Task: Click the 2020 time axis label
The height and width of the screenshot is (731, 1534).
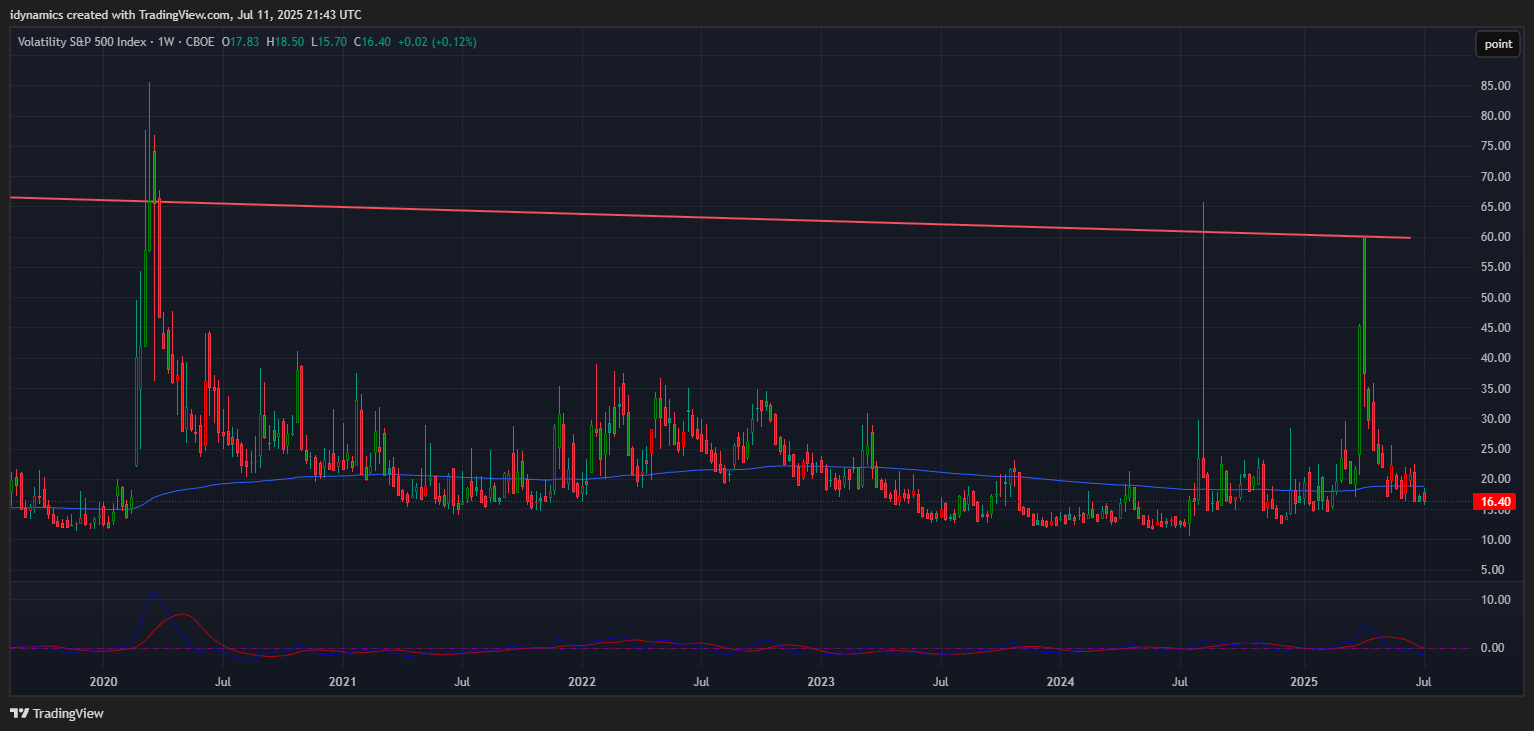Action: tap(104, 682)
